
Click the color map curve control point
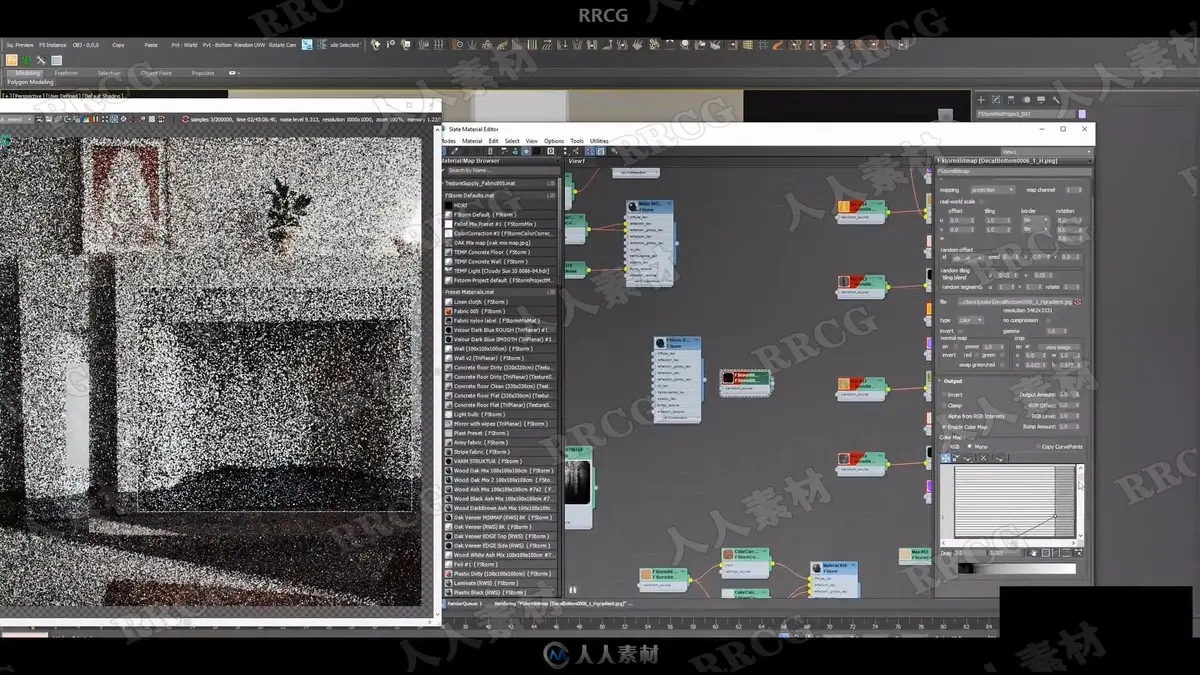coord(1054,517)
